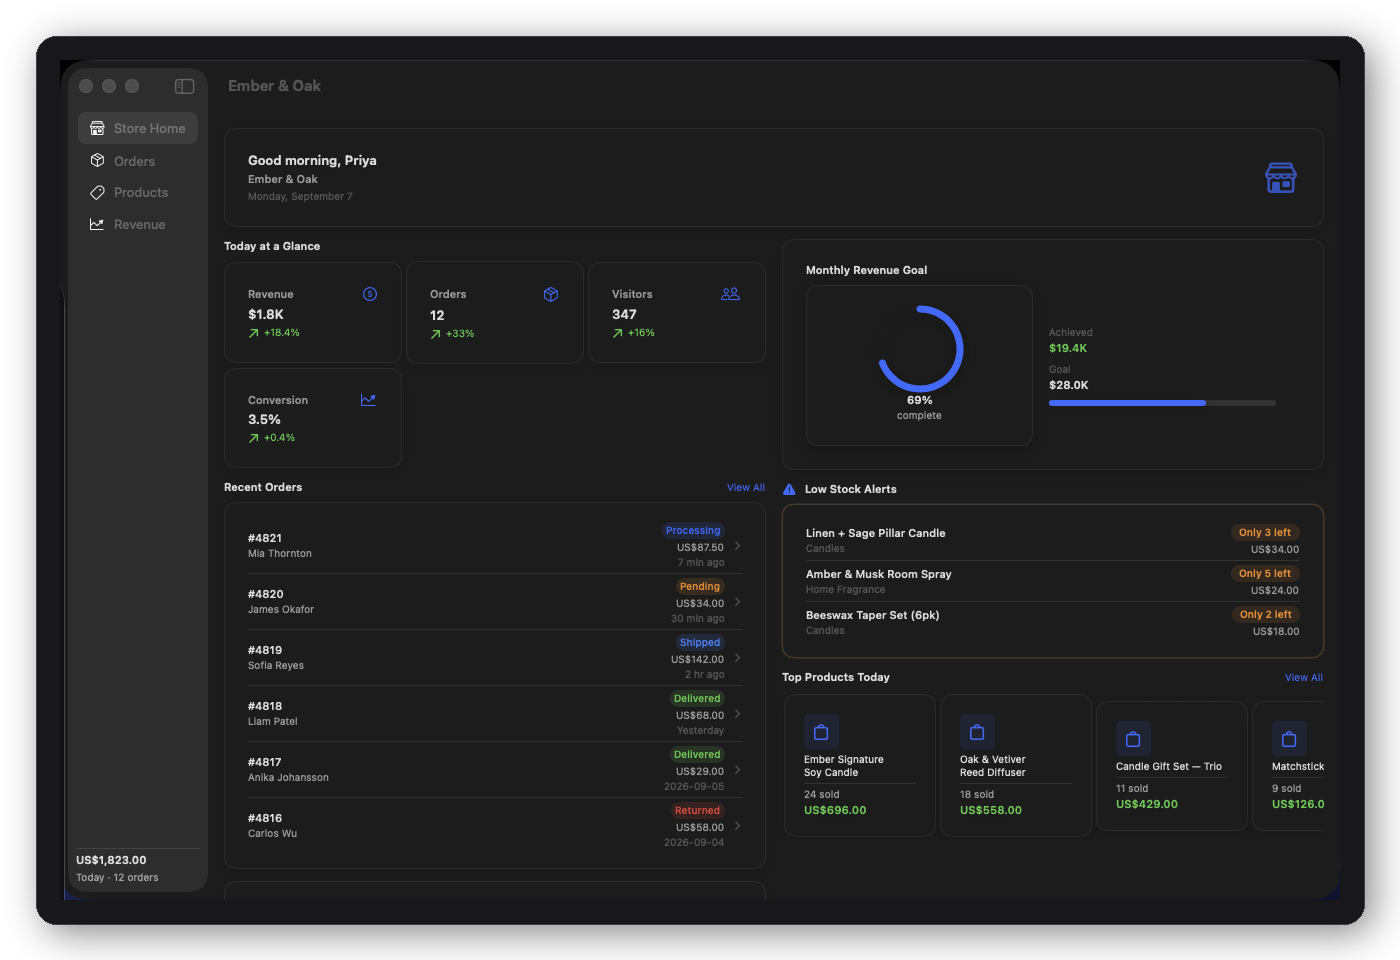Expand order #4821 chevron for Mia Thornton
Screen dimensions: 1400x960
coord(738,546)
